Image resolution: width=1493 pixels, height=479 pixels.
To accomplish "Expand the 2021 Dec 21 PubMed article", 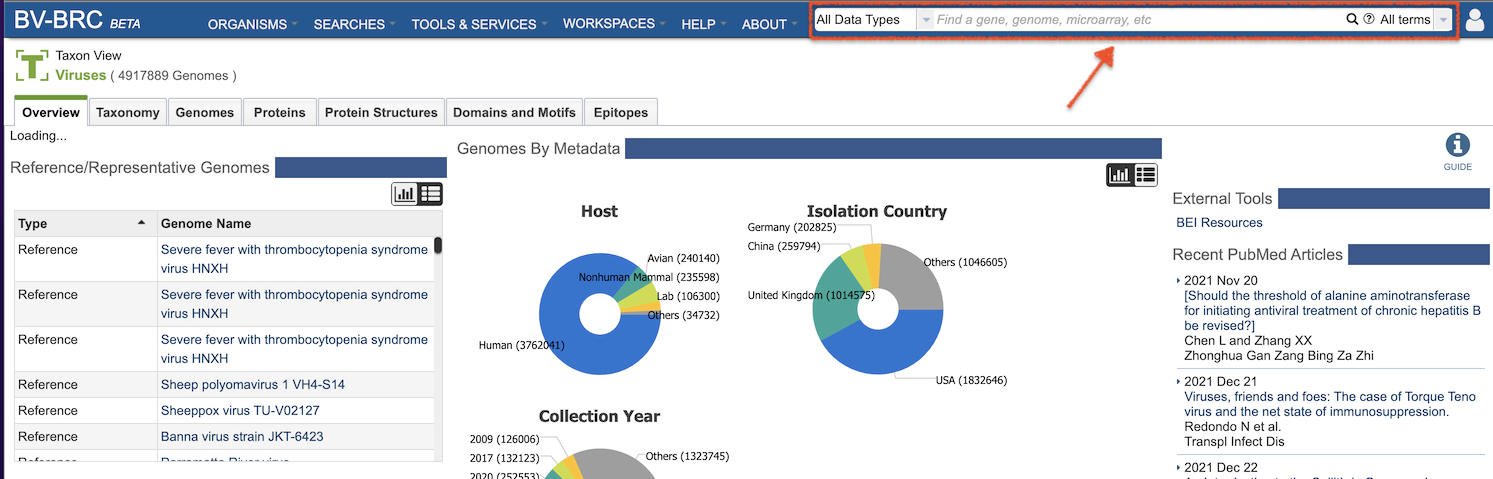I will pos(1179,382).
